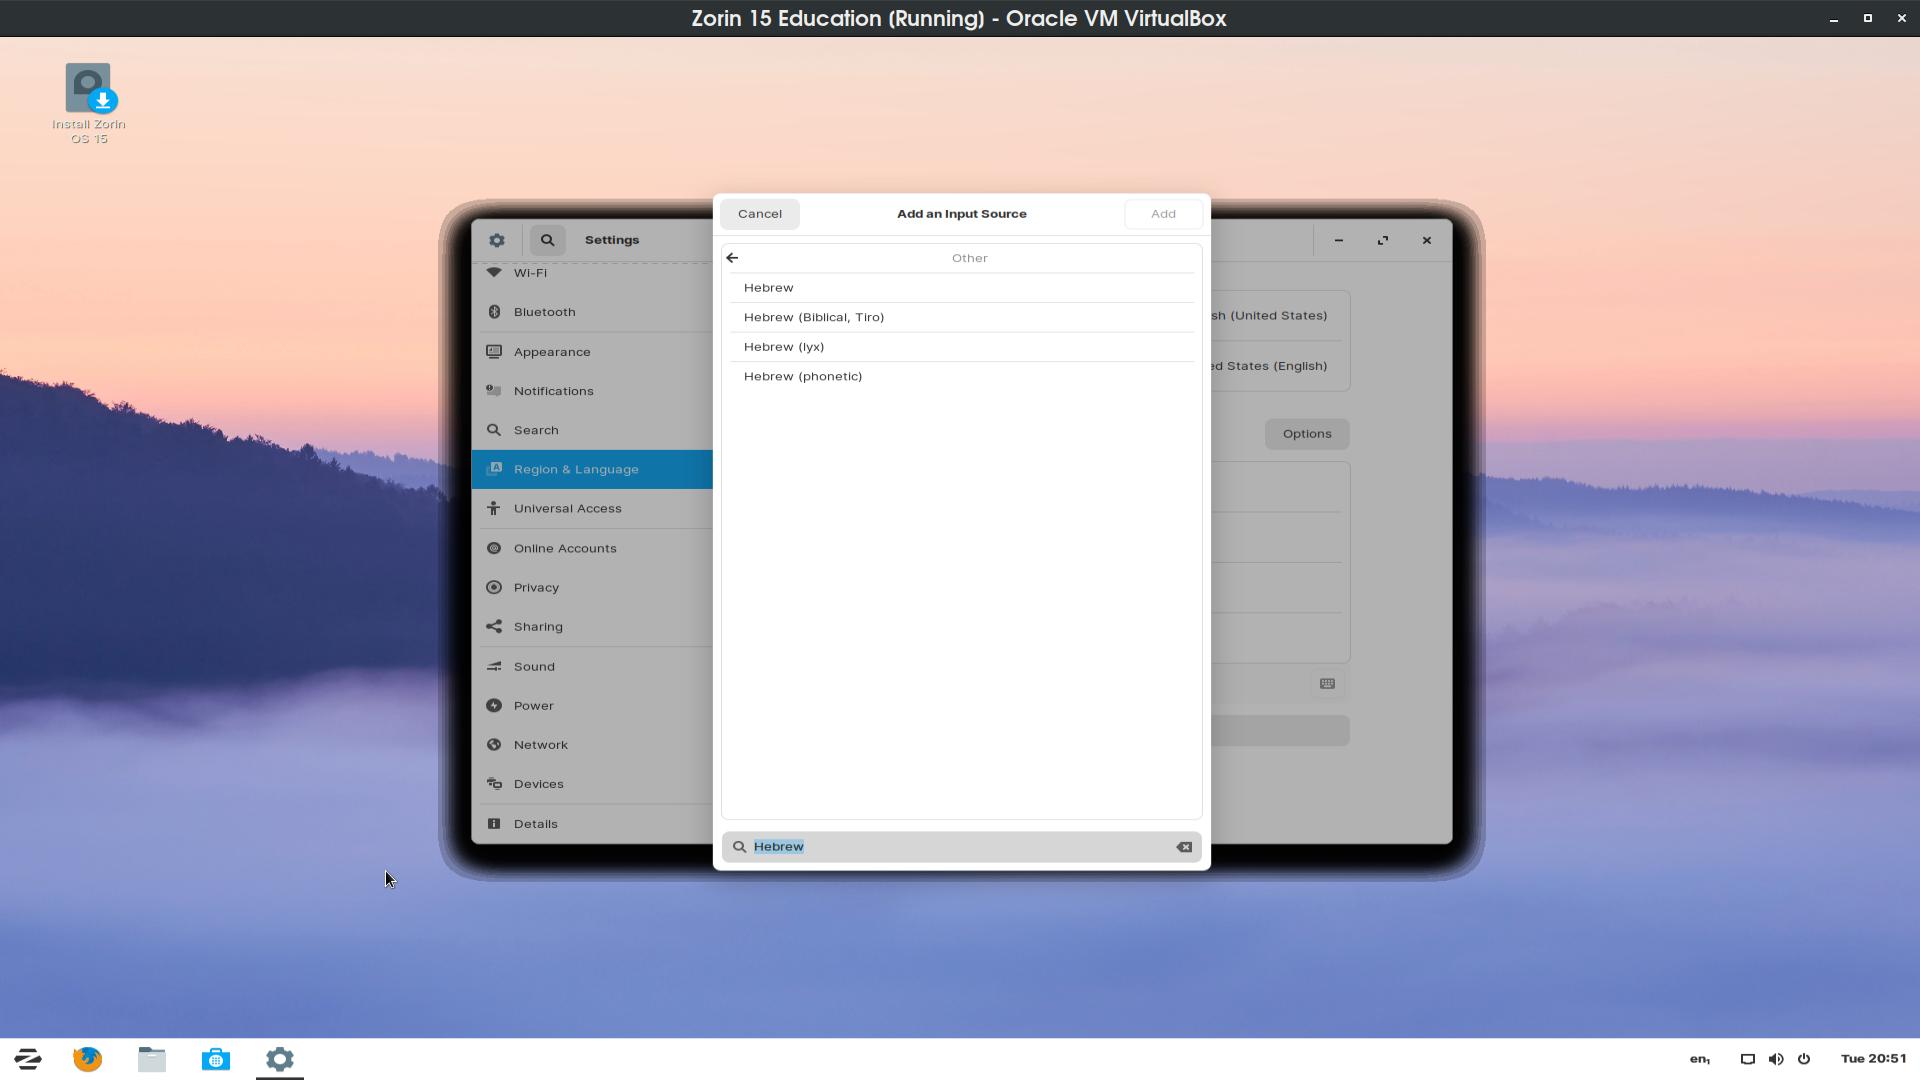Launch the Software store from taskbar

(216, 1059)
